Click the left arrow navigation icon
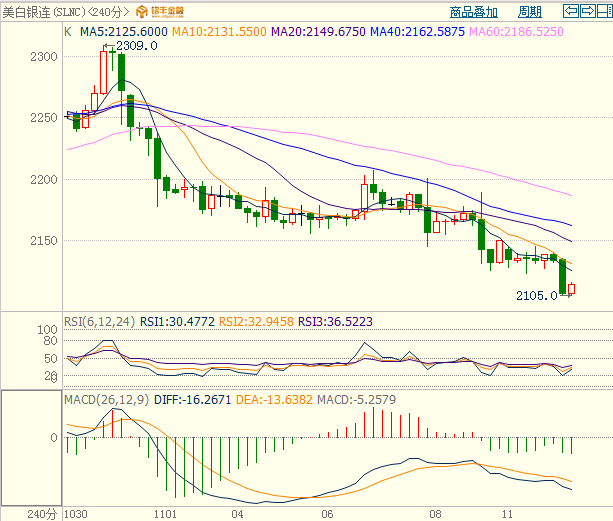Viewport: 613px width, 521px height. click(x=570, y=12)
